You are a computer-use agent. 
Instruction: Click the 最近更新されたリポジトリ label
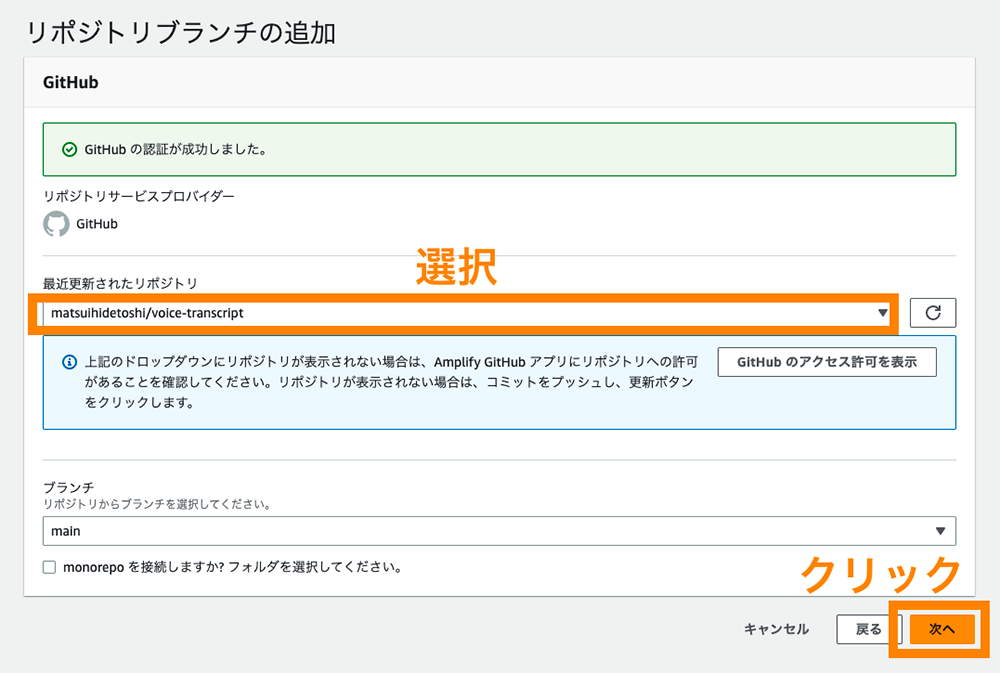(x=121, y=283)
